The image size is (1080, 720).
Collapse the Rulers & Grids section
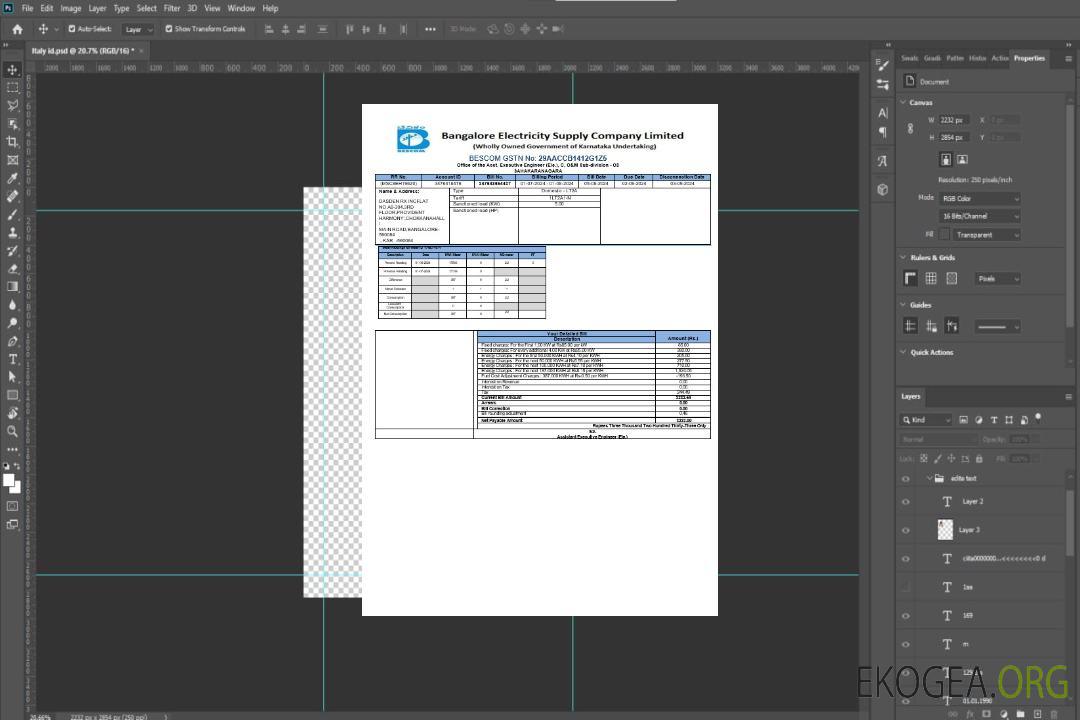tap(903, 257)
